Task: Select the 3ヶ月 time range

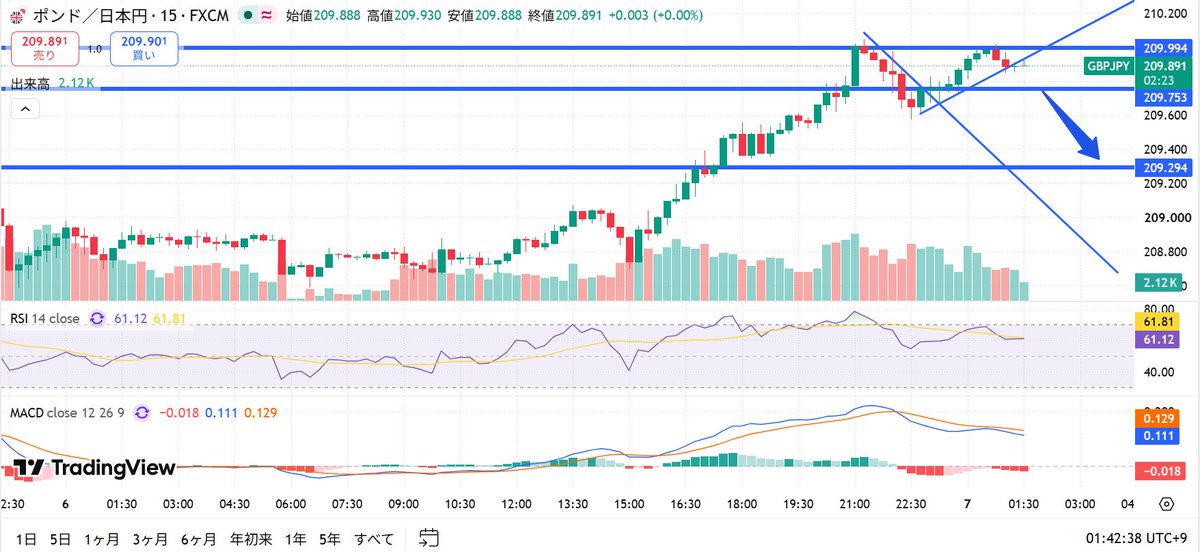Action: pos(148,538)
